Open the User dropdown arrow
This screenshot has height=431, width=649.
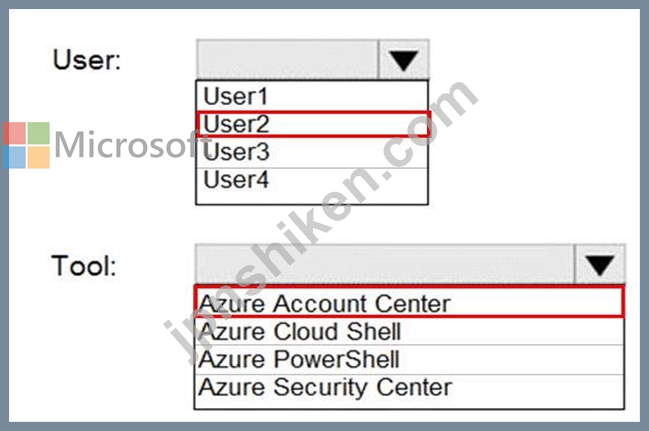[403, 61]
